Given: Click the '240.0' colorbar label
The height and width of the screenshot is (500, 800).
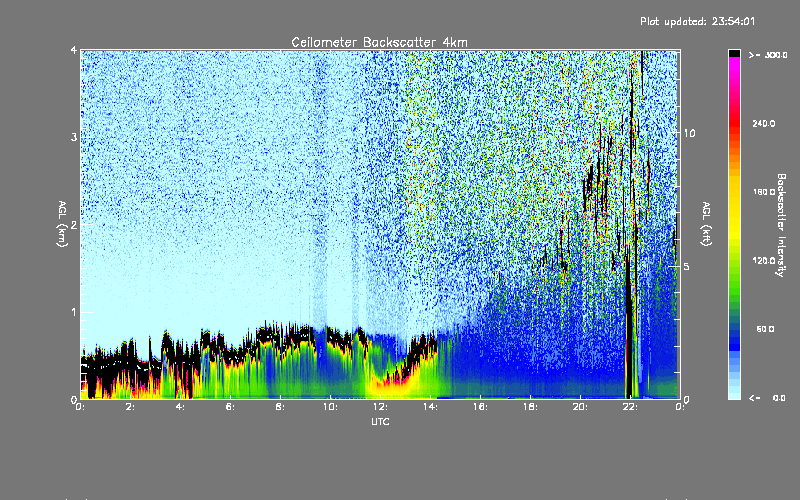Looking at the screenshot, I should (x=763, y=124).
